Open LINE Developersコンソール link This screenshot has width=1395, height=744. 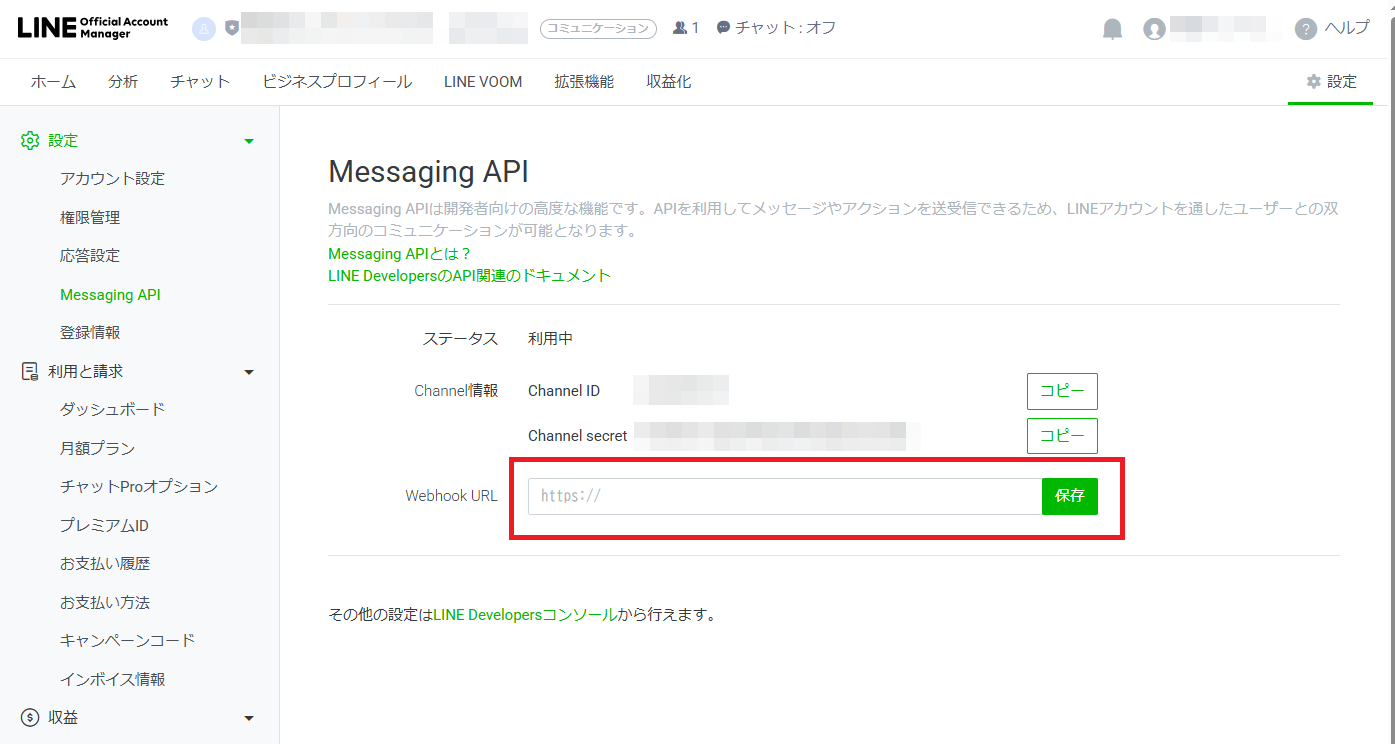[x=524, y=615]
